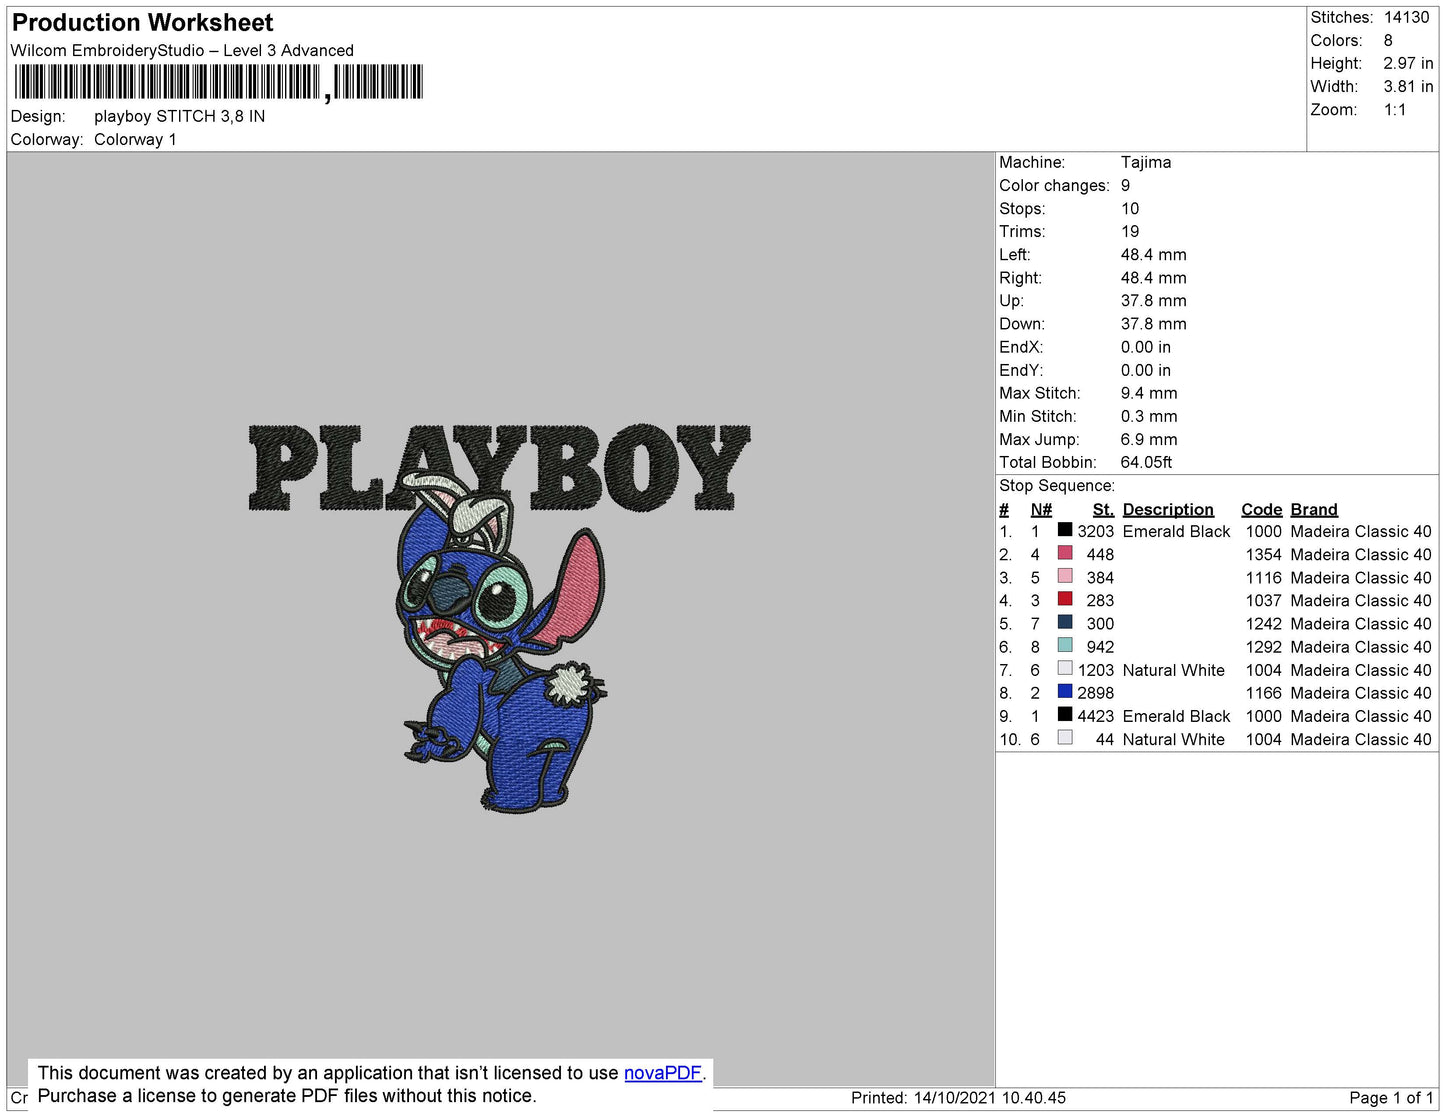Select the pink-red swatch for code 1354
Viewport: 1445px width, 1117px height.
(1065, 553)
